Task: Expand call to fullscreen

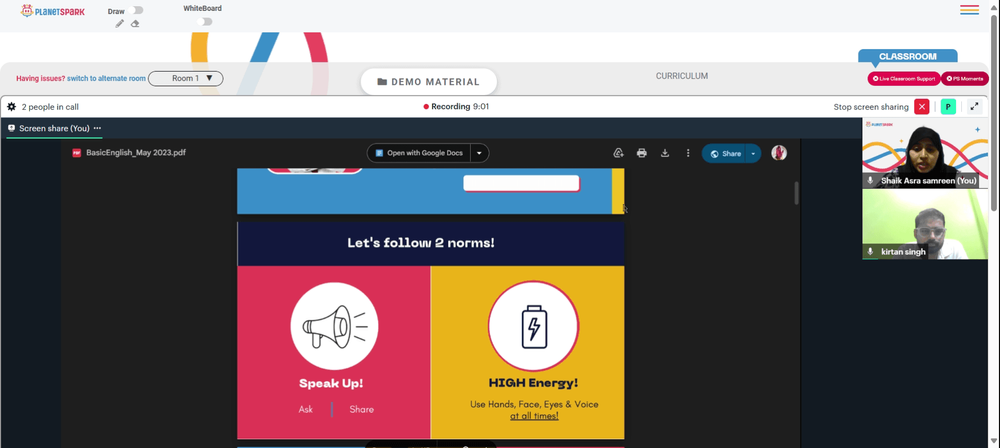Action: [x=974, y=107]
